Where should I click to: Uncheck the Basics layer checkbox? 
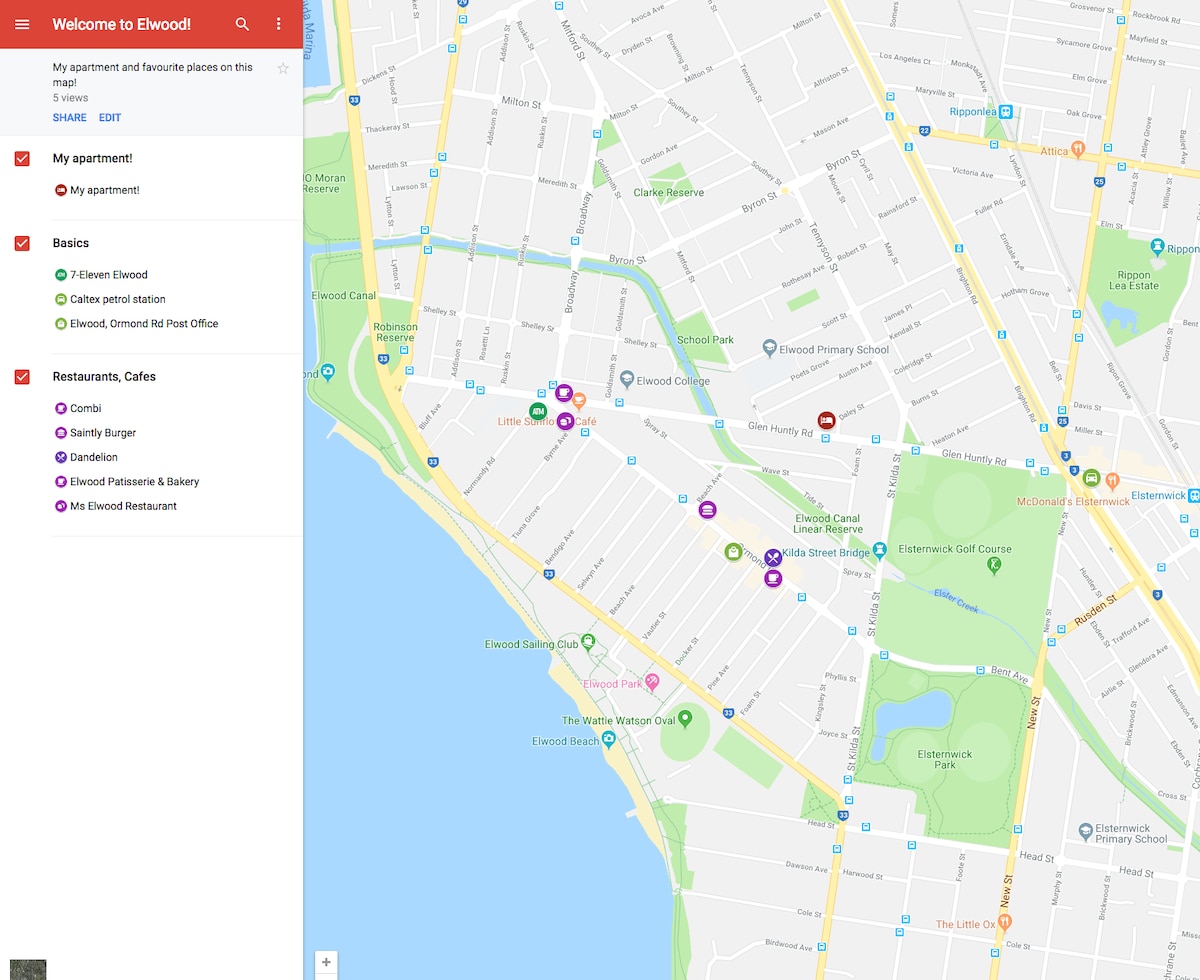[22, 243]
